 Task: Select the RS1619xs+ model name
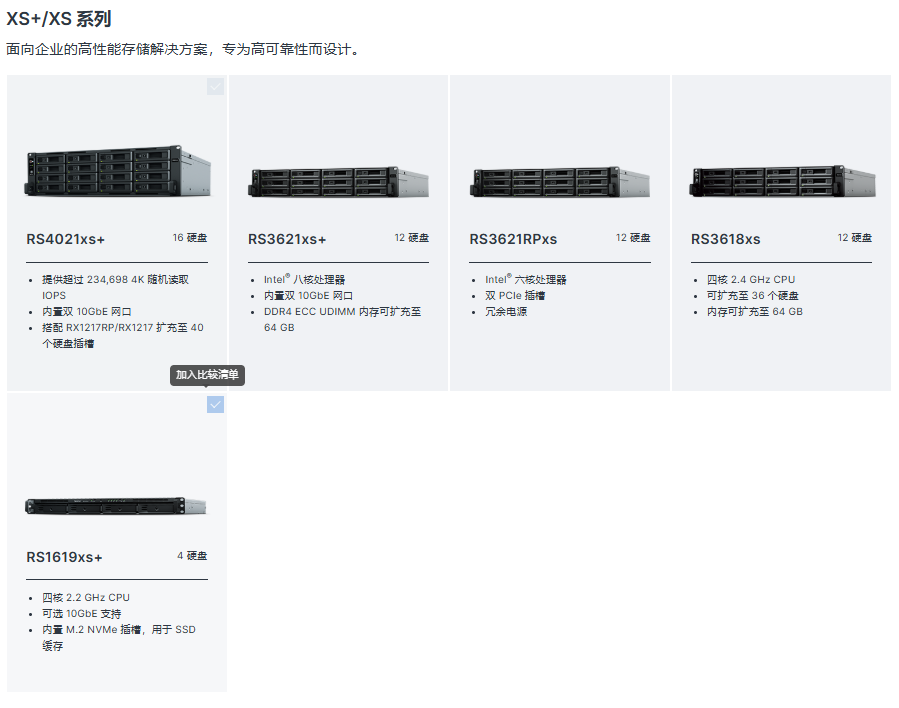pos(64,557)
